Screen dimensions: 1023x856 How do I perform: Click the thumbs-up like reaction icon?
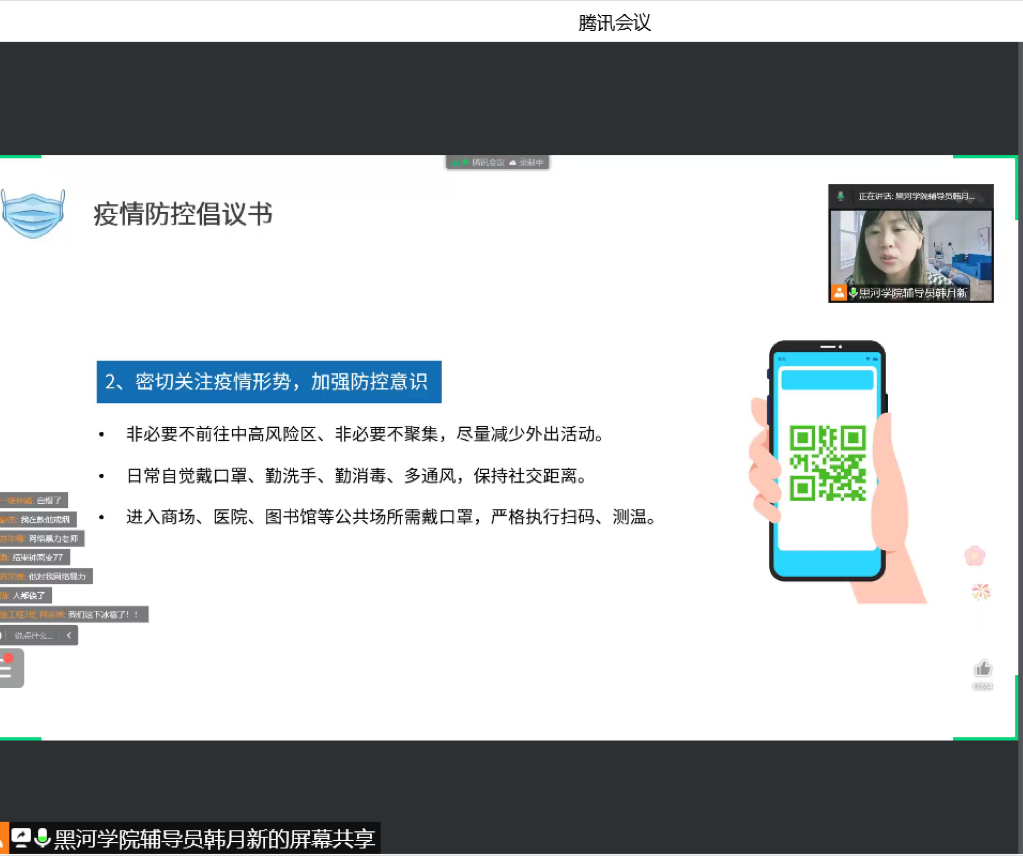983,668
